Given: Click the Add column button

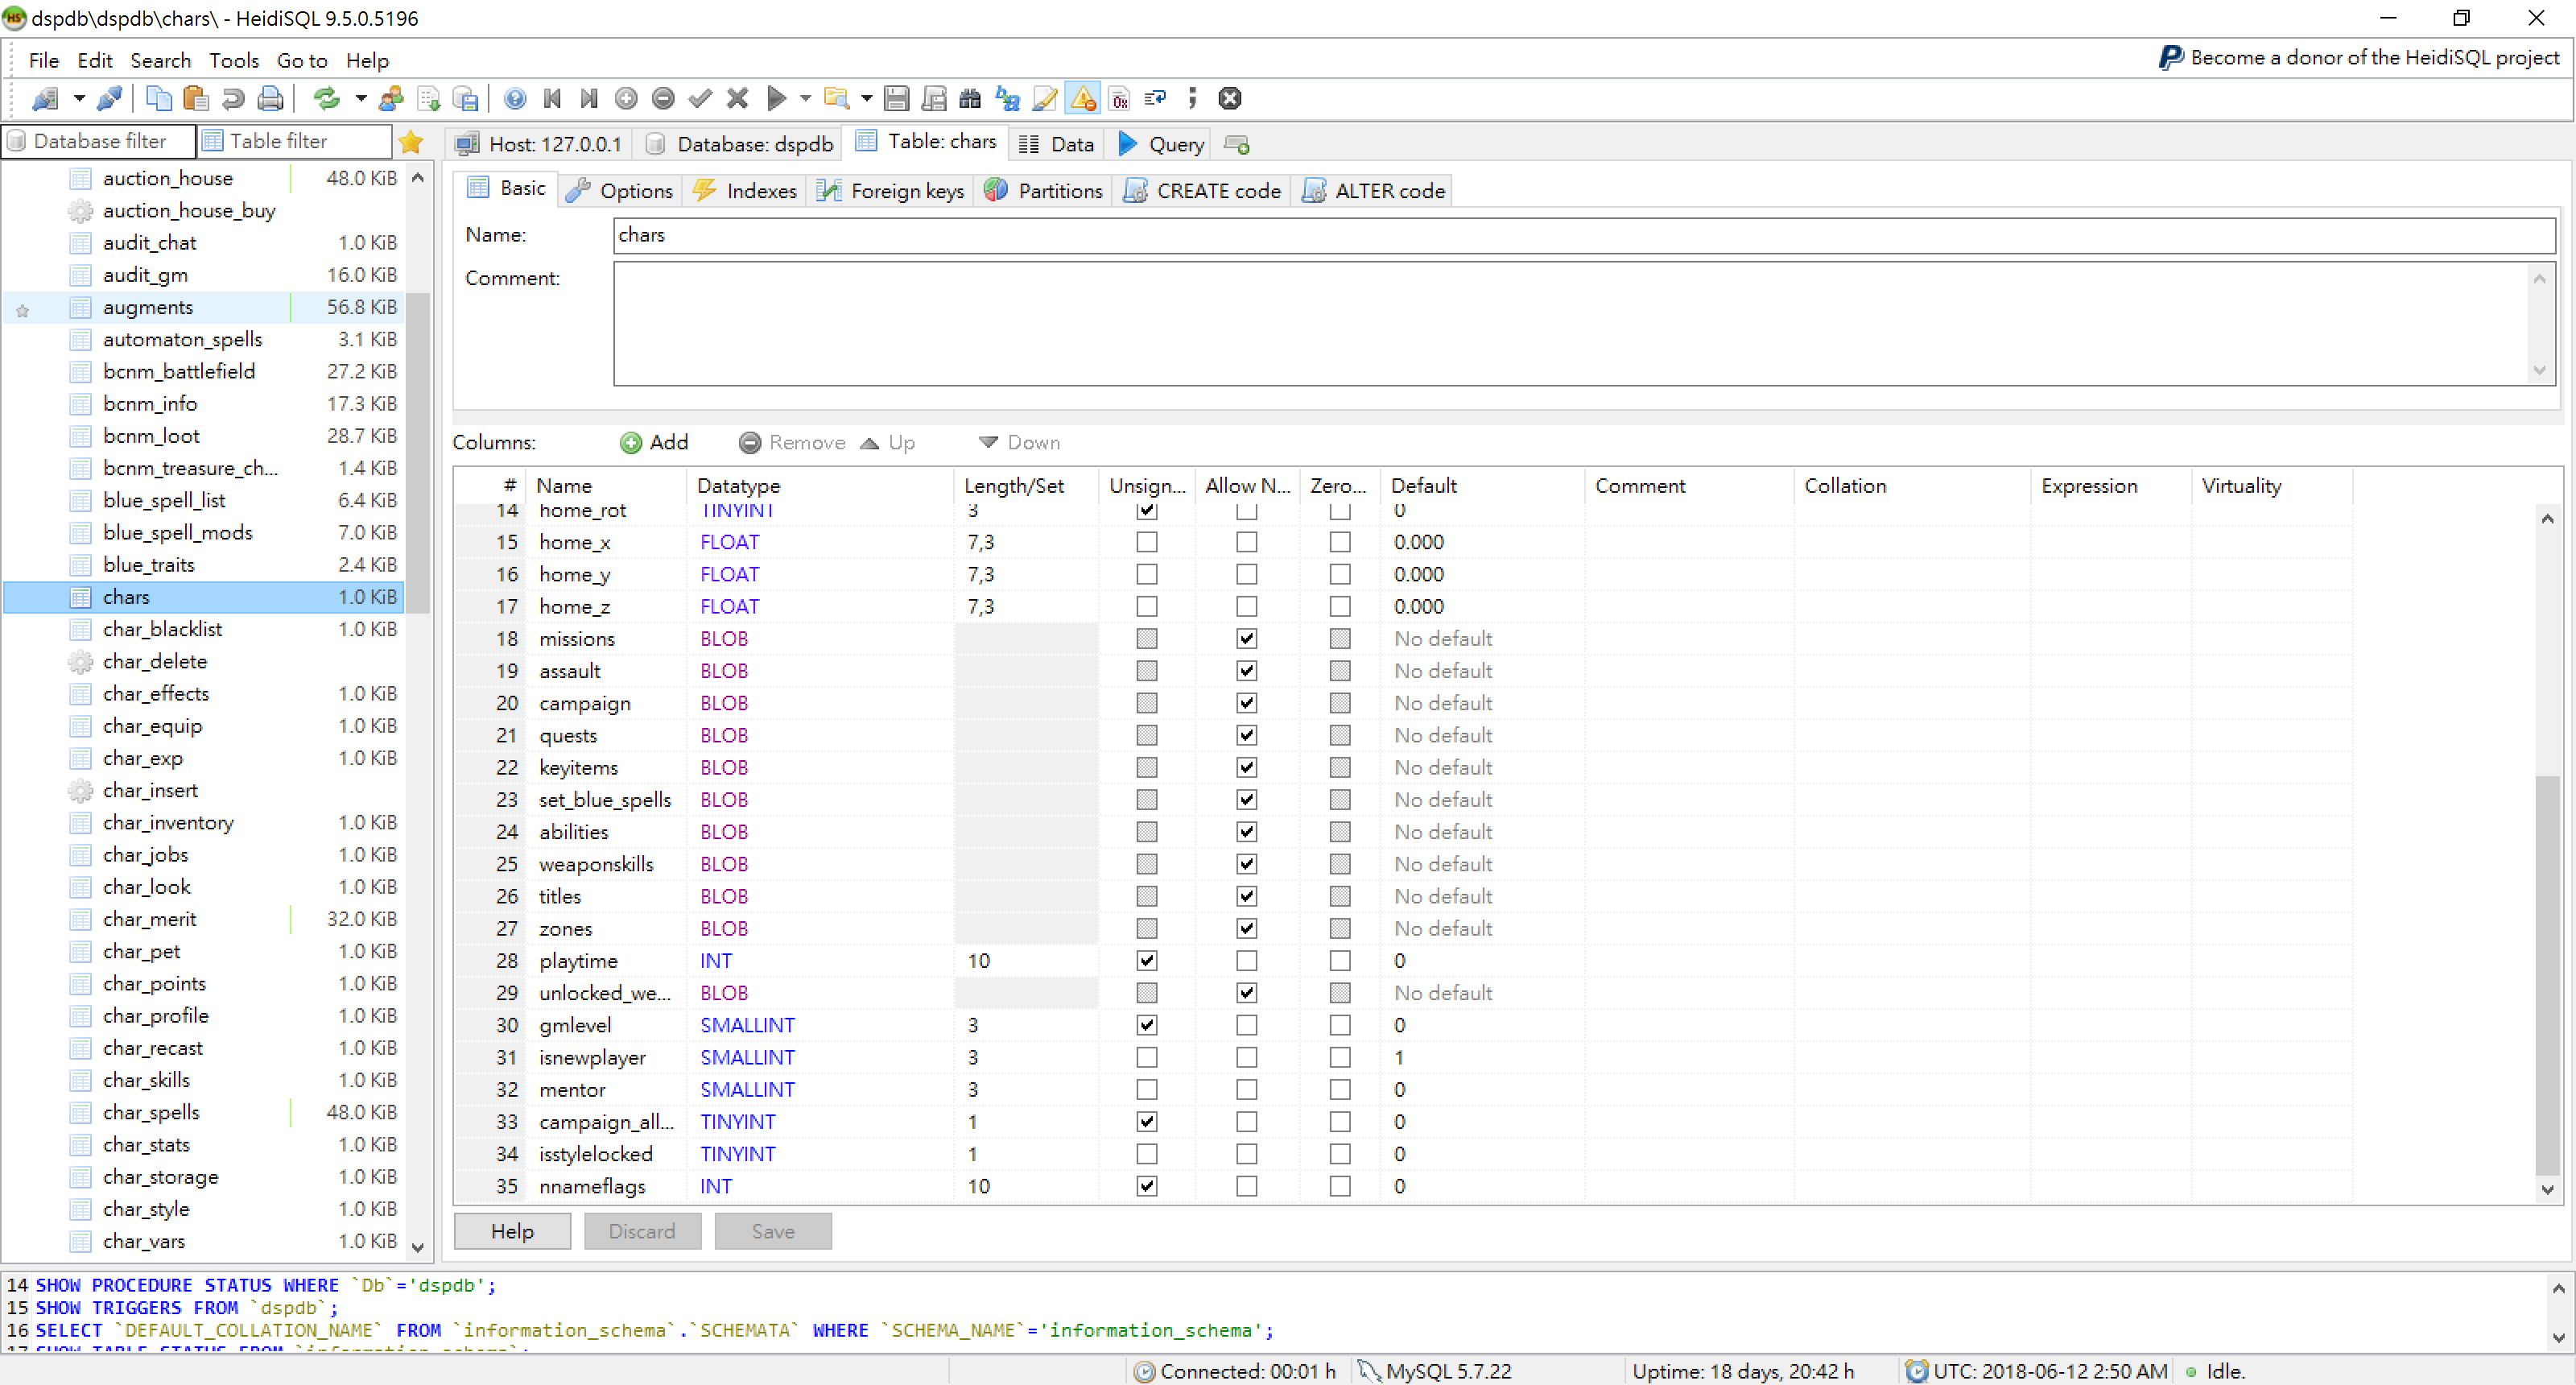Looking at the screenshot, I should coord(654,442).
